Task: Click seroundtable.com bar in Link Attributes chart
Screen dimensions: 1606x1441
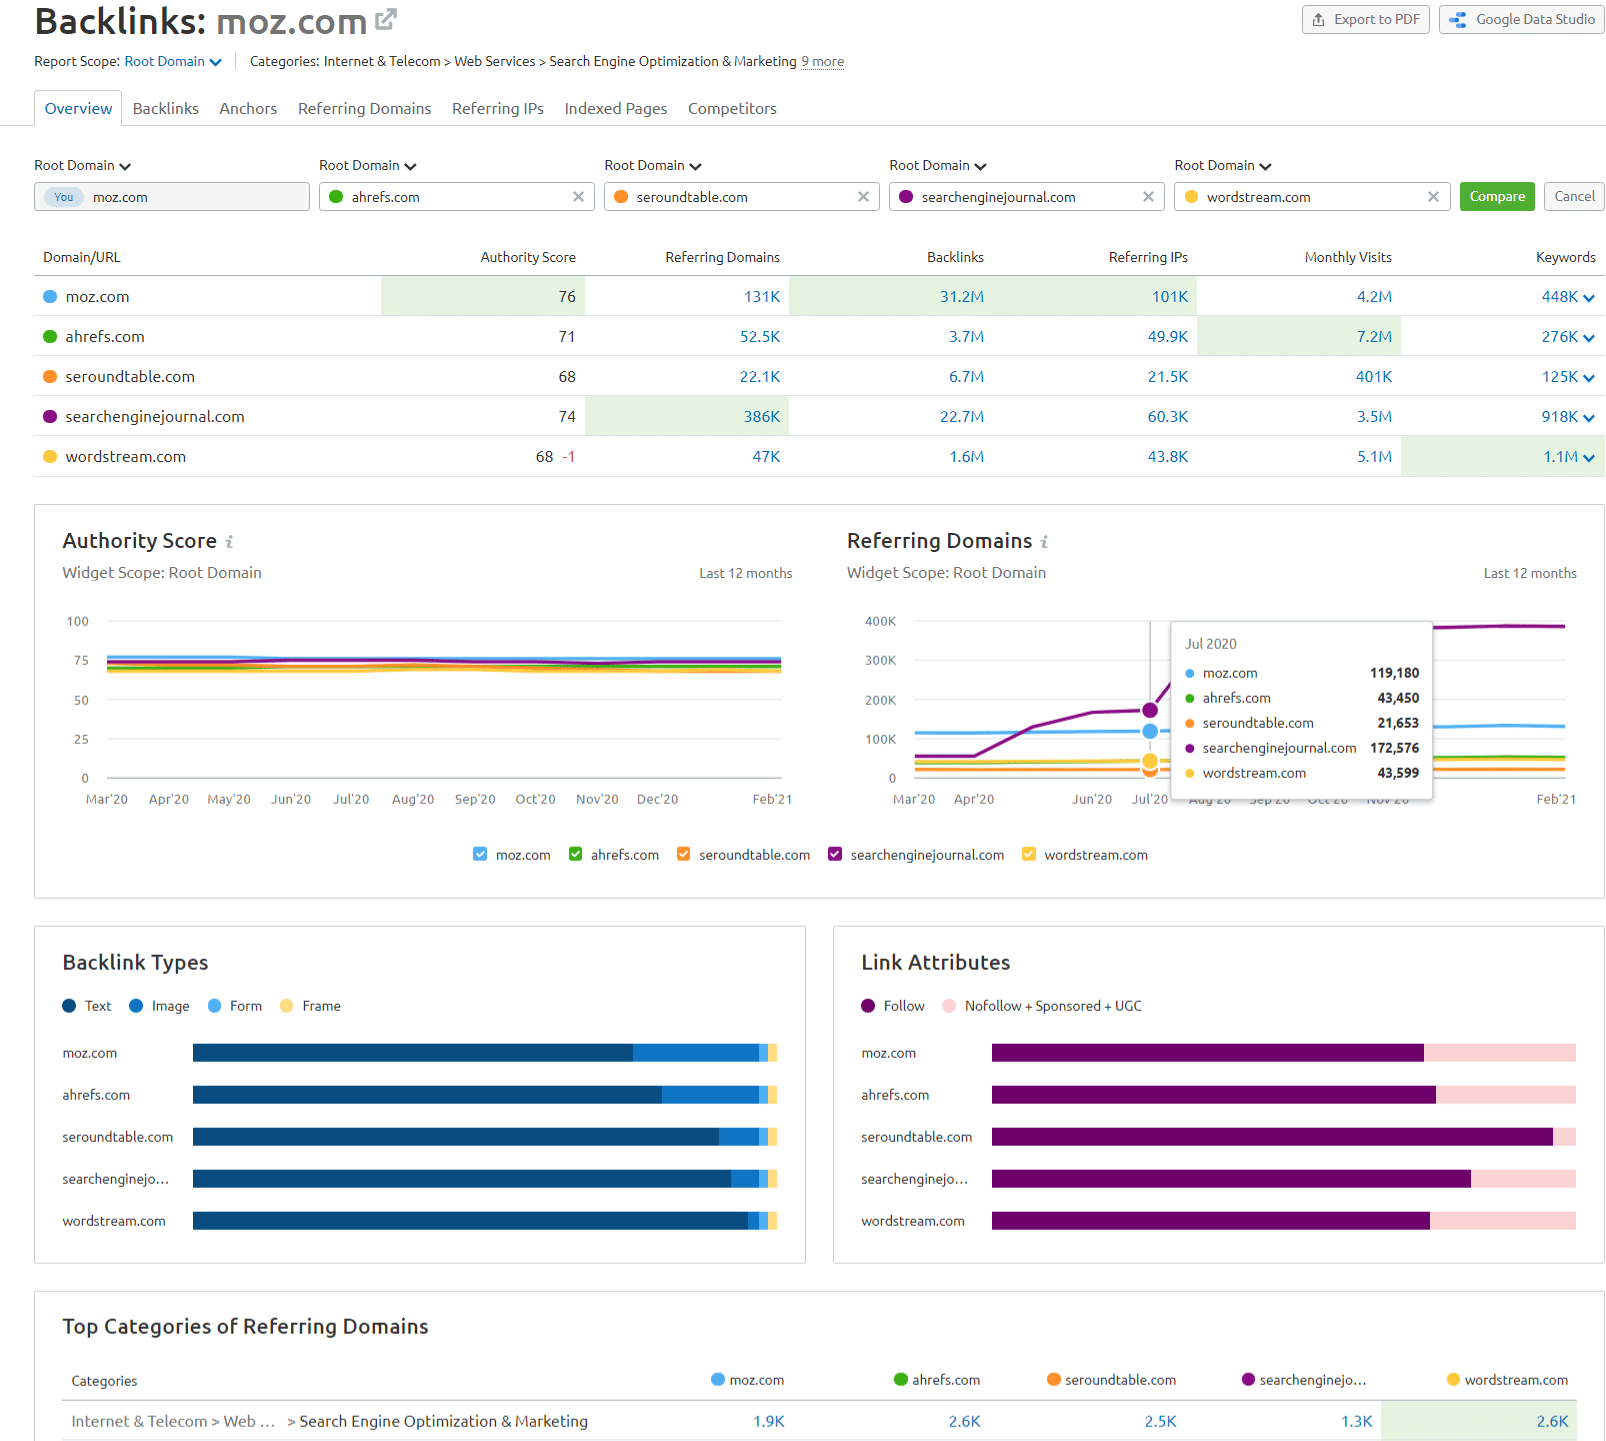Action: [x=1284, y=1137]
